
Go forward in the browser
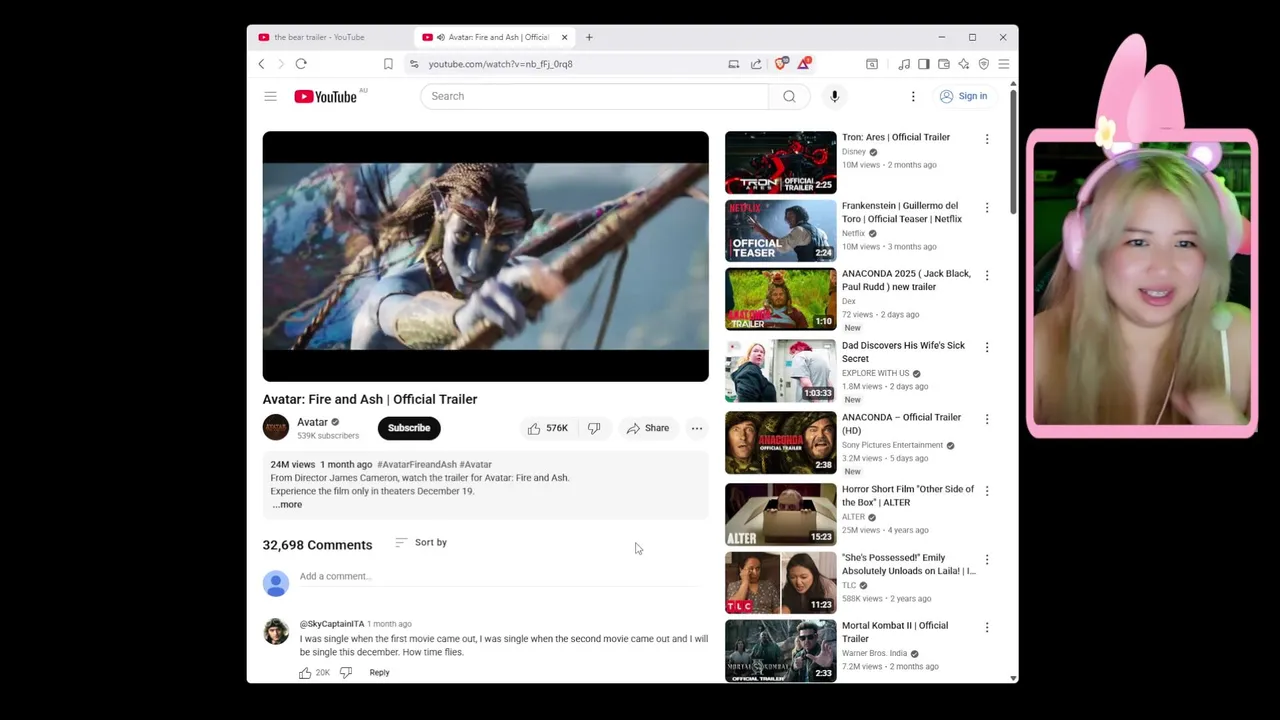[x=281, y=64]
